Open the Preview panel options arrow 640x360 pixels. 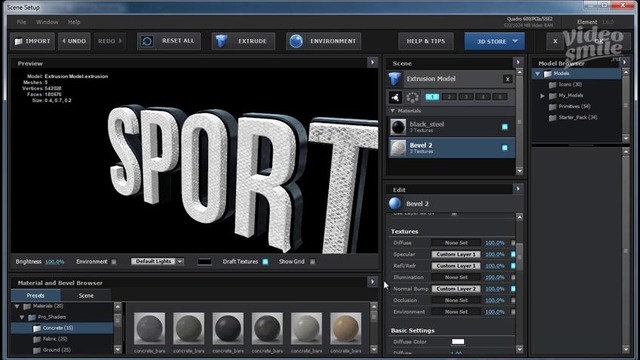tap(372, 62)
